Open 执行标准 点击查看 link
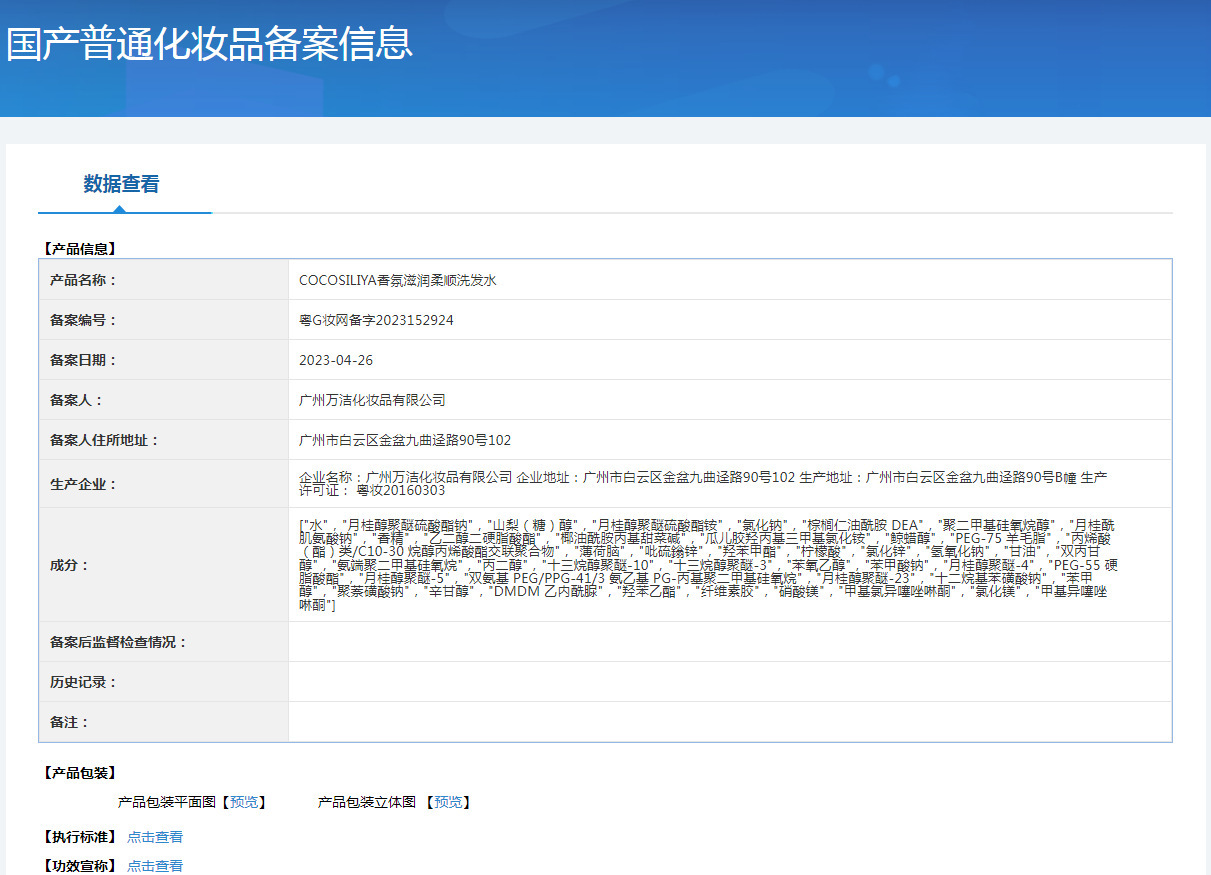1211x875 pixels. (x=155, y=837)
